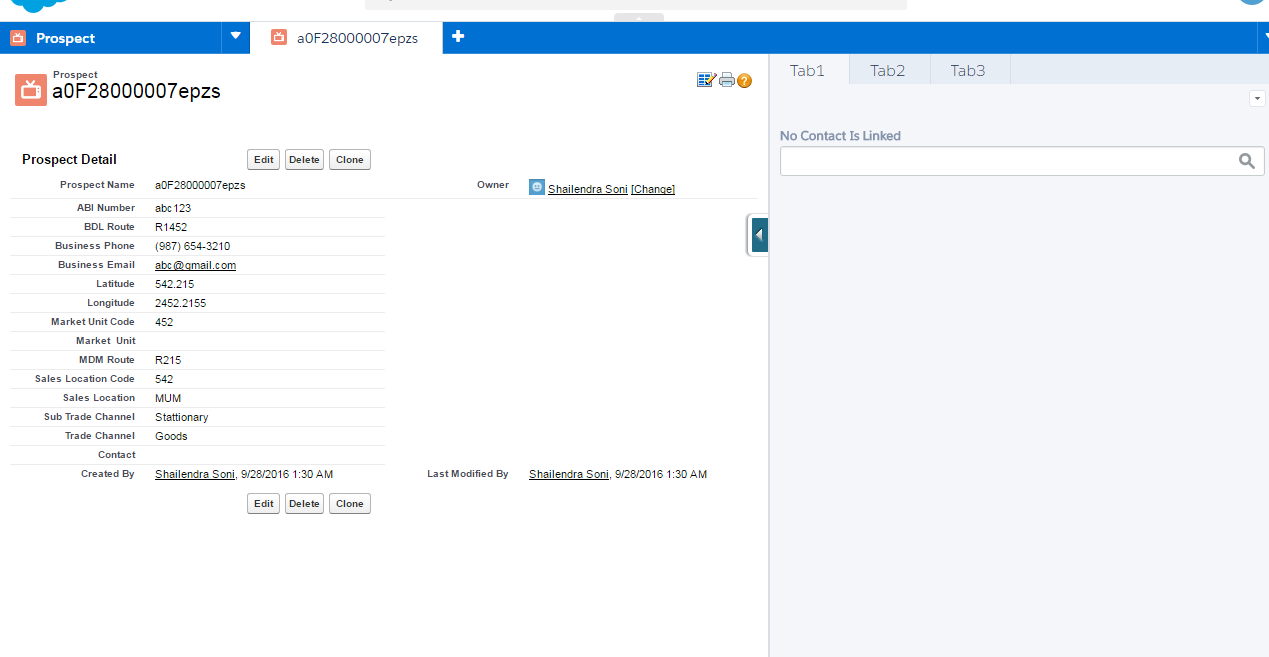The height and width of the screenshot is (657, 1269).
Task: Click the Owner field label
Action: (x=493, y=185)
